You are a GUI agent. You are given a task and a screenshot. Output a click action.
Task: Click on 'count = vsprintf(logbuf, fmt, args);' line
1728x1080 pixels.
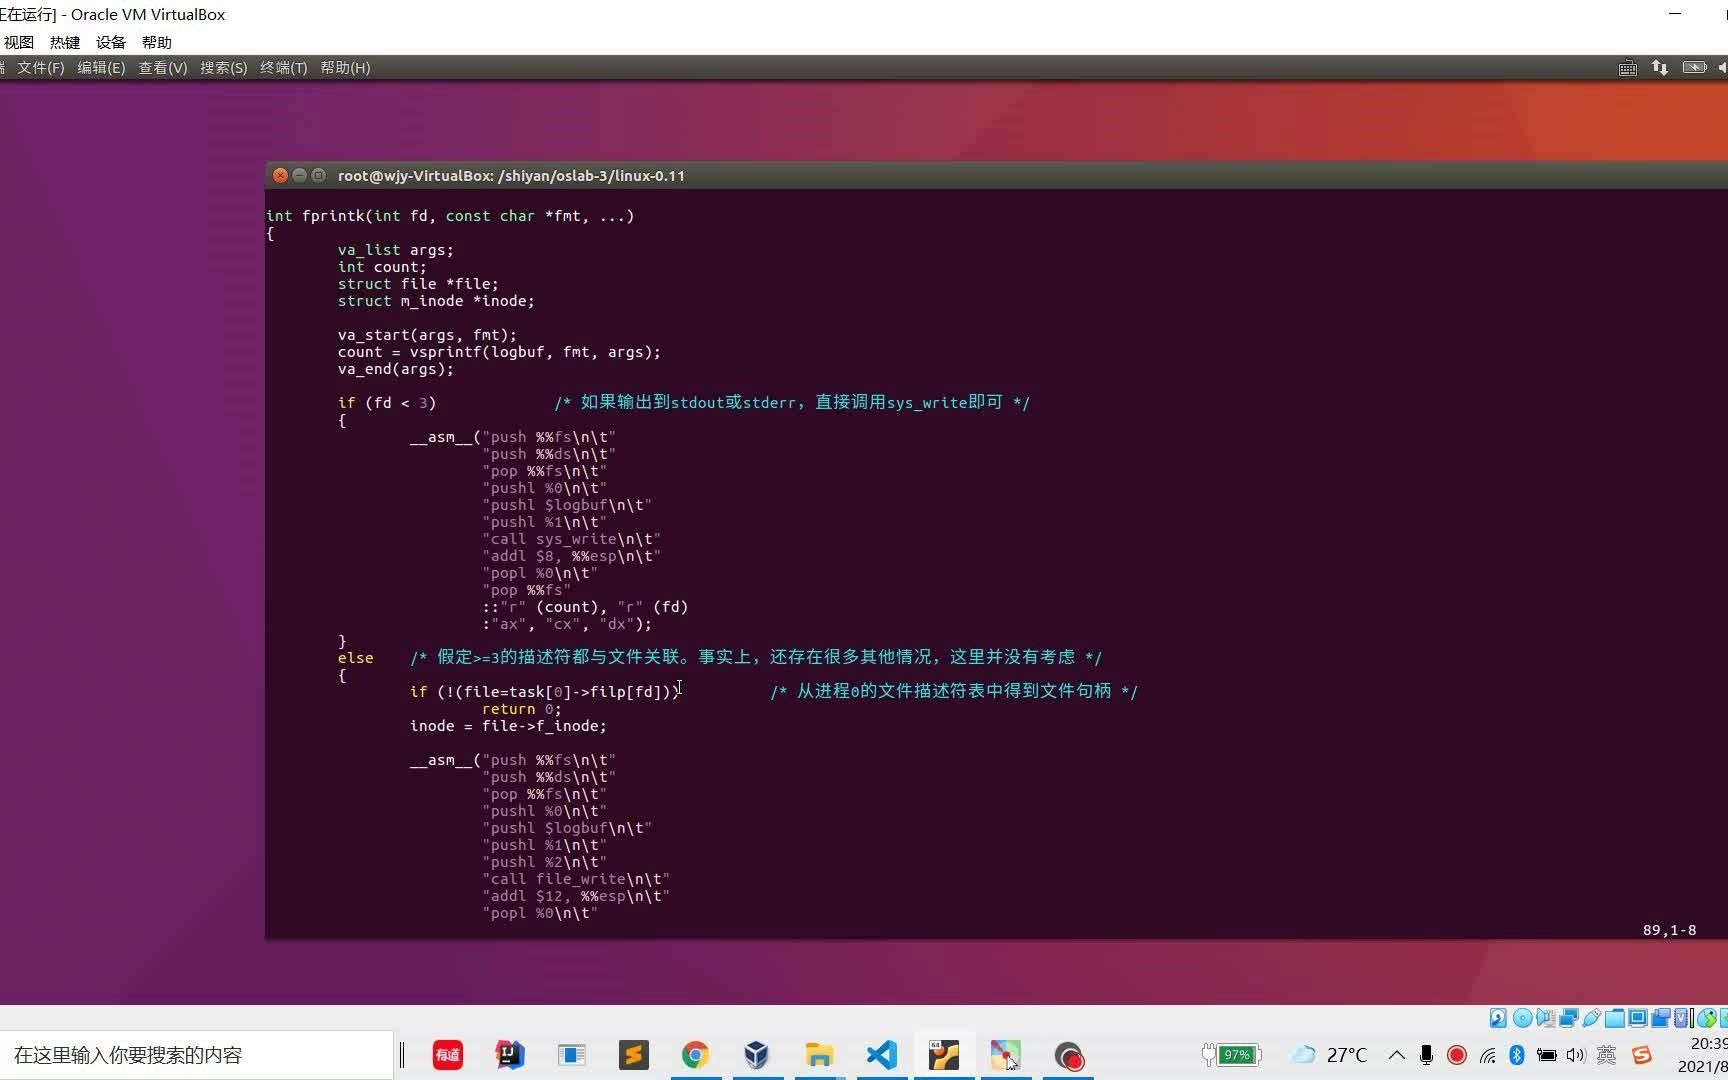click(499, 352)
